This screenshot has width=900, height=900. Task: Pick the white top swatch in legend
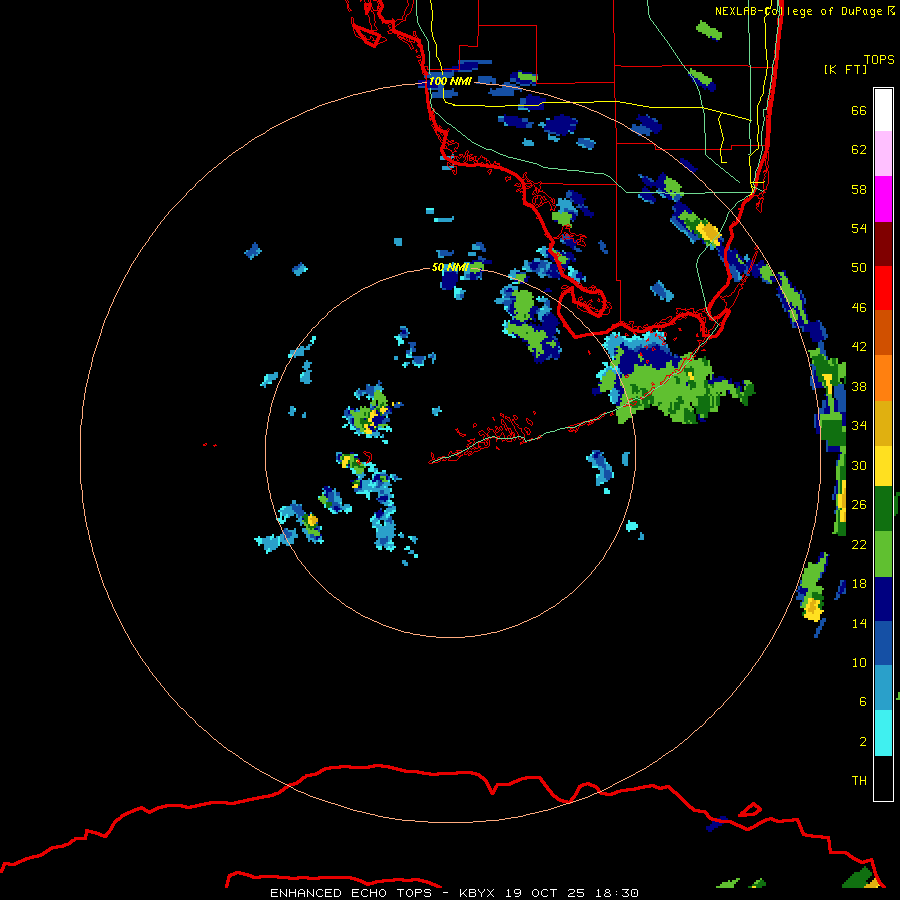(x=883, y=110)
